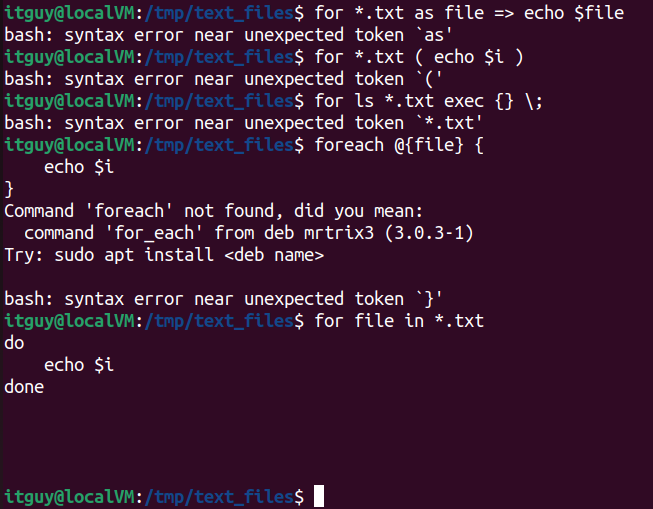Click the 'for file in *.txt' command
Screen dimensions: 653x509
399,321
